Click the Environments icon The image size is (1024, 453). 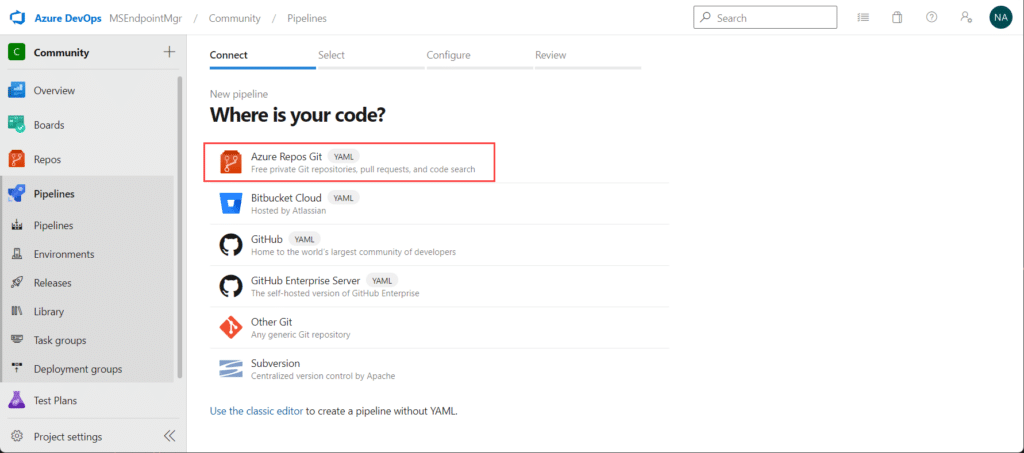17,254
